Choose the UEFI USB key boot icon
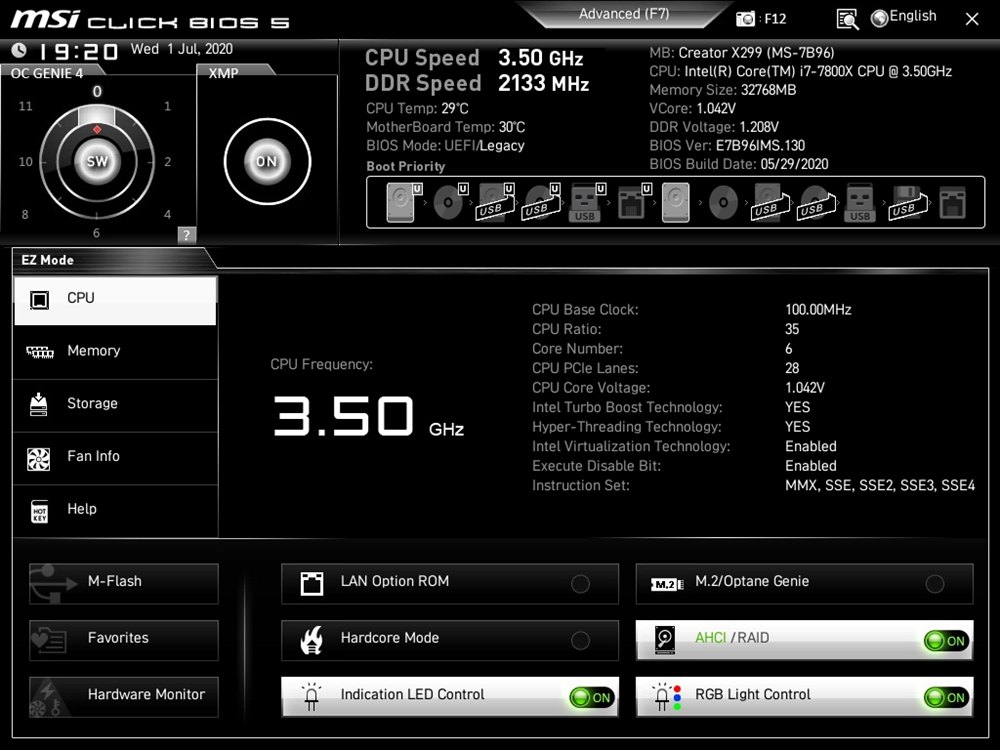The height and width of the screenshot is (750, 1000). coord(586,203)
